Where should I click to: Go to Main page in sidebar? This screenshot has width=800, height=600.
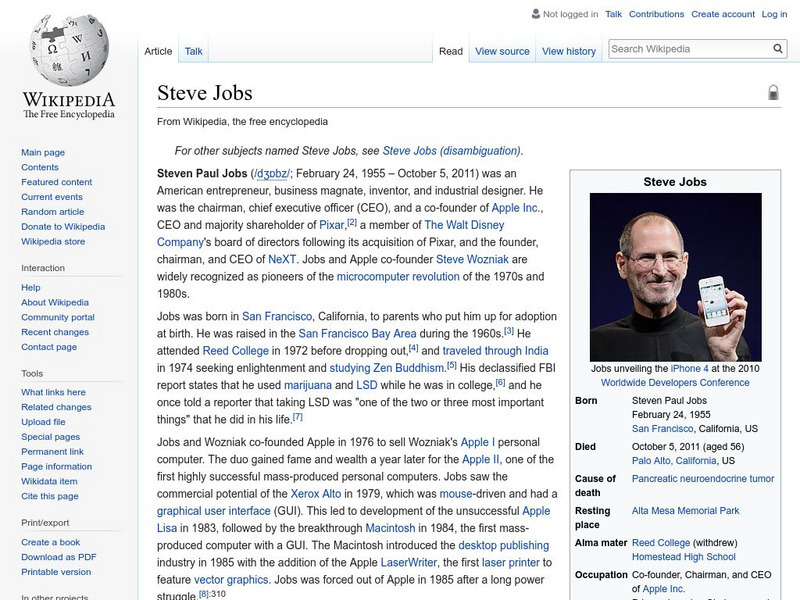(43, 152)
